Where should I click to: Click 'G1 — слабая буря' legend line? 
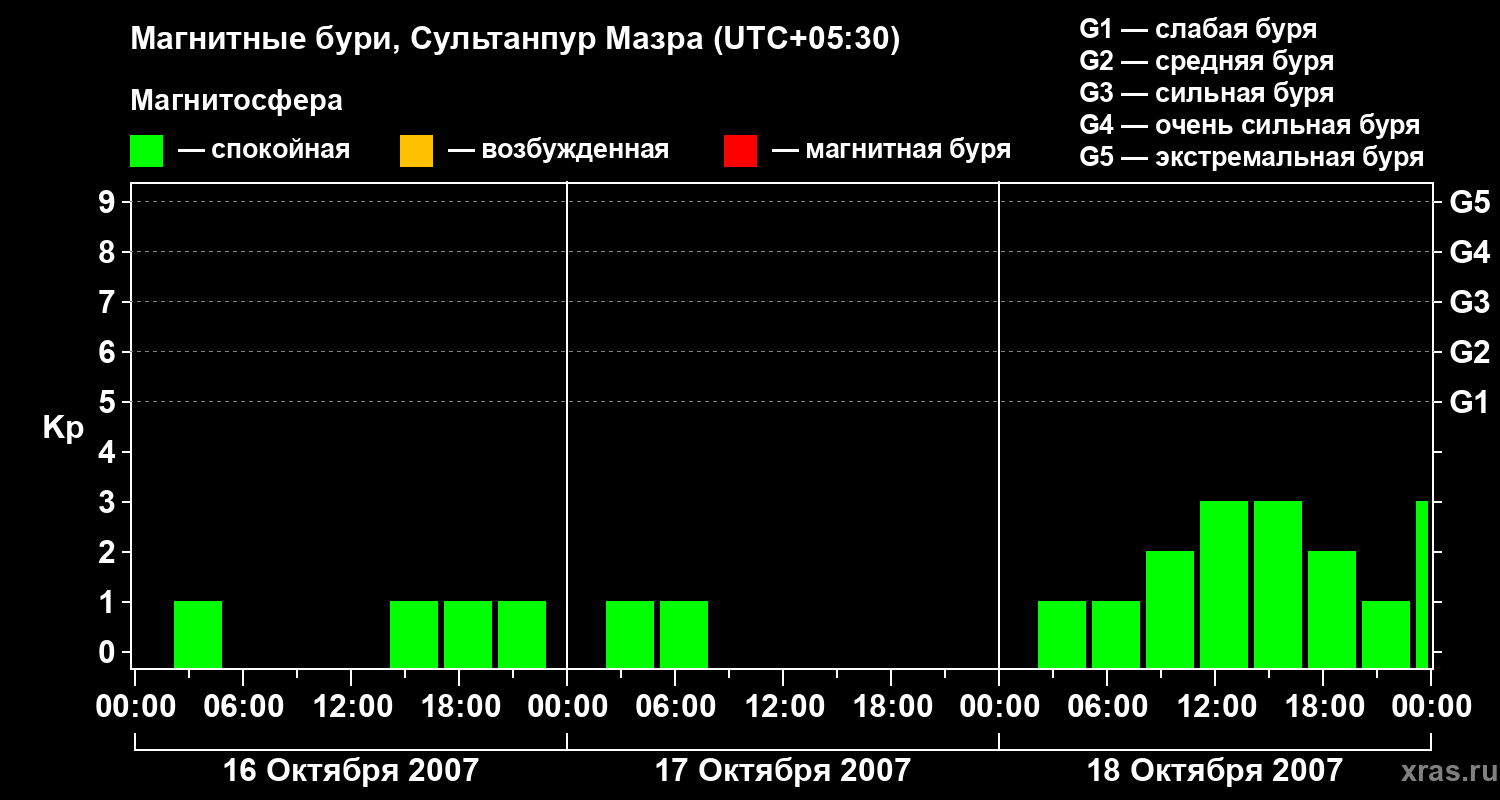click(x=1198, y=29)
